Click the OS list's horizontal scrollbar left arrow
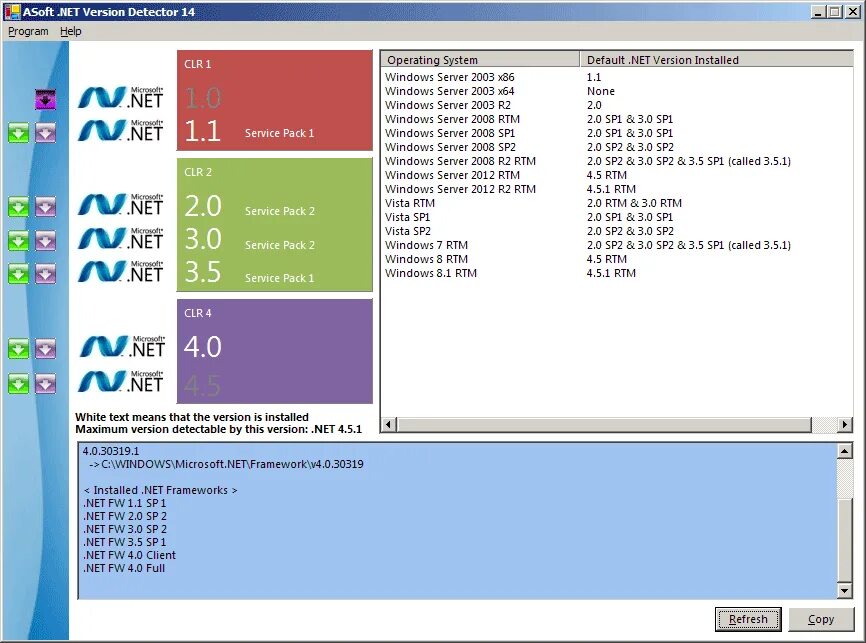 pos(389,424)
